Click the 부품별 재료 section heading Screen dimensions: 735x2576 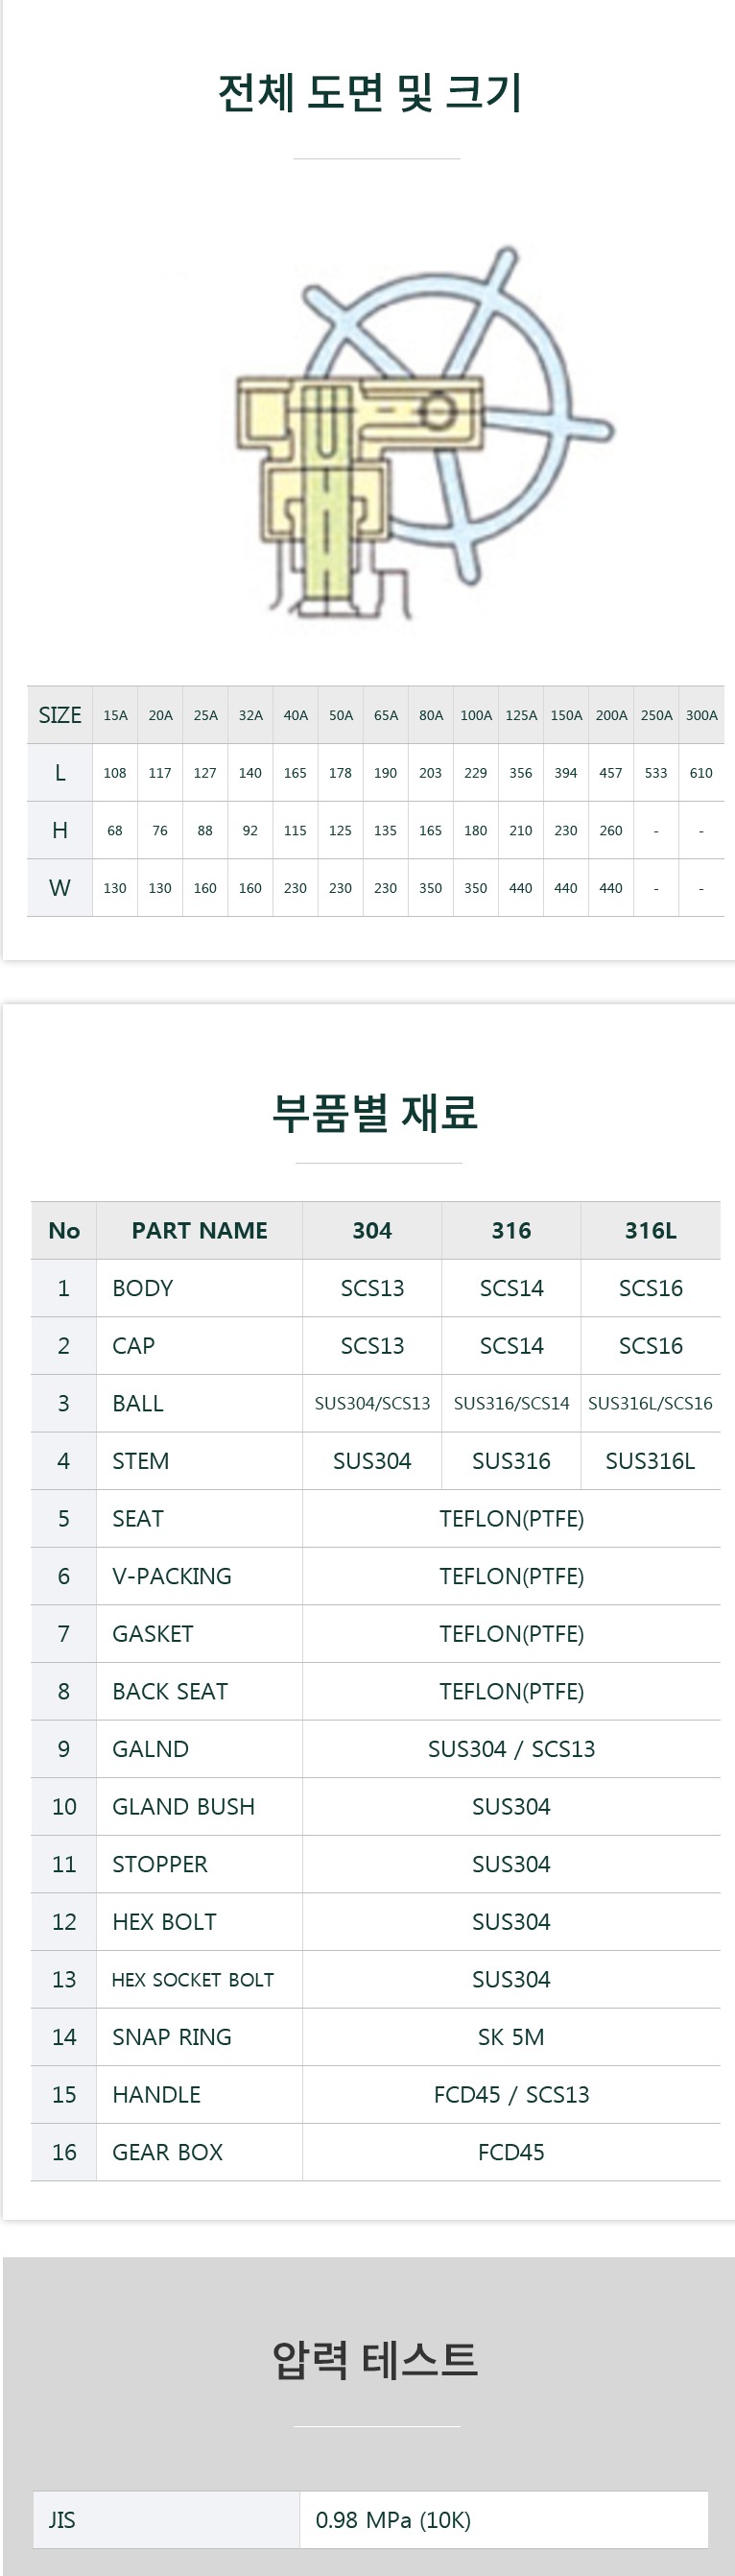coord(375,1112)
